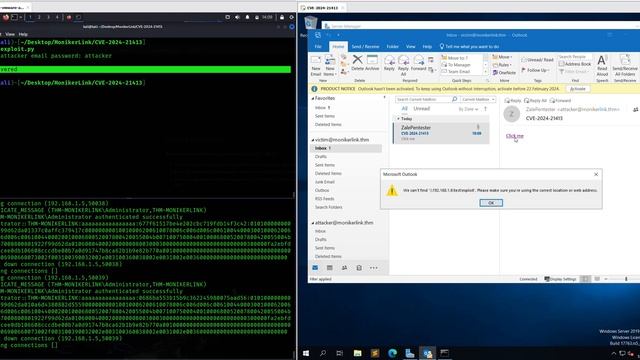Open the Move dropdown in ribbon
The width and height of the screenshot is (640, 360).
pyautogui.click(x=502, y=57)
